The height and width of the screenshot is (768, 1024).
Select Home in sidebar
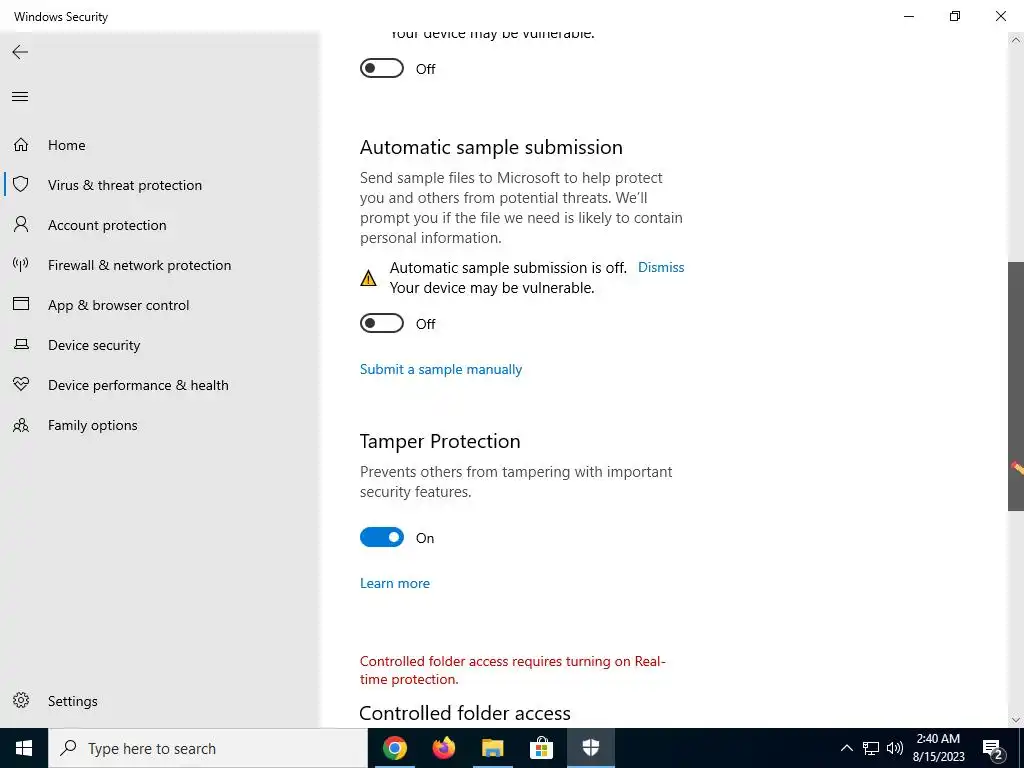(x=67, y=145)
